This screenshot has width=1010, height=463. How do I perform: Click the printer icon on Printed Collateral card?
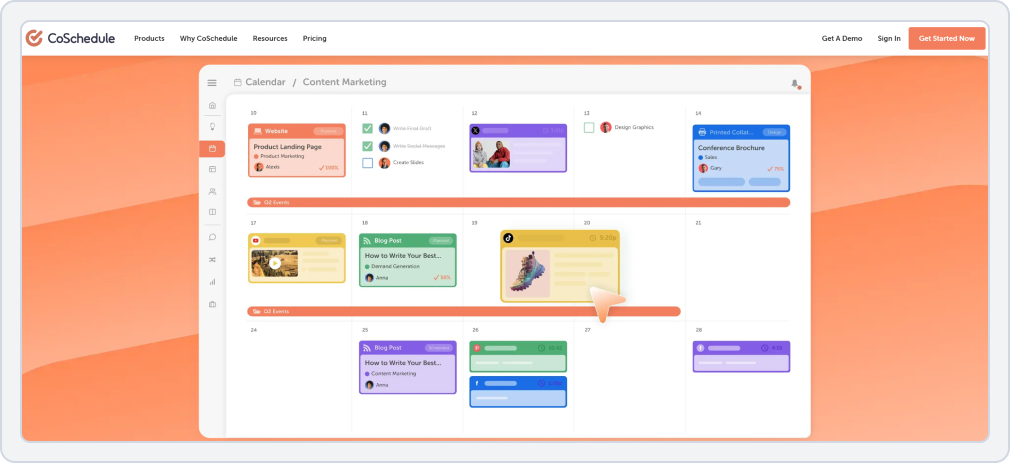(x=702, y=132)
